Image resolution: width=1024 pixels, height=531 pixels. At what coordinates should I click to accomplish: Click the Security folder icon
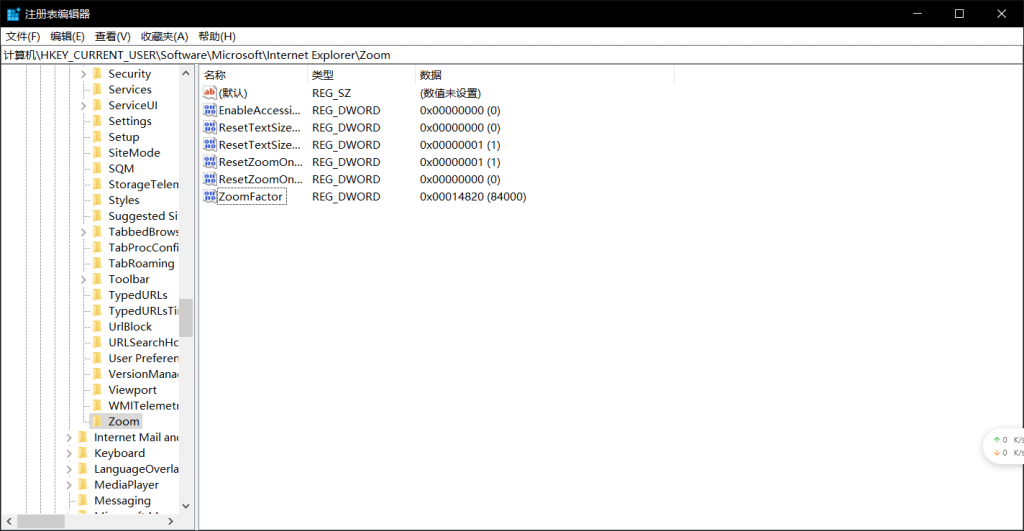pyautogui.click(x=98, y=74)
